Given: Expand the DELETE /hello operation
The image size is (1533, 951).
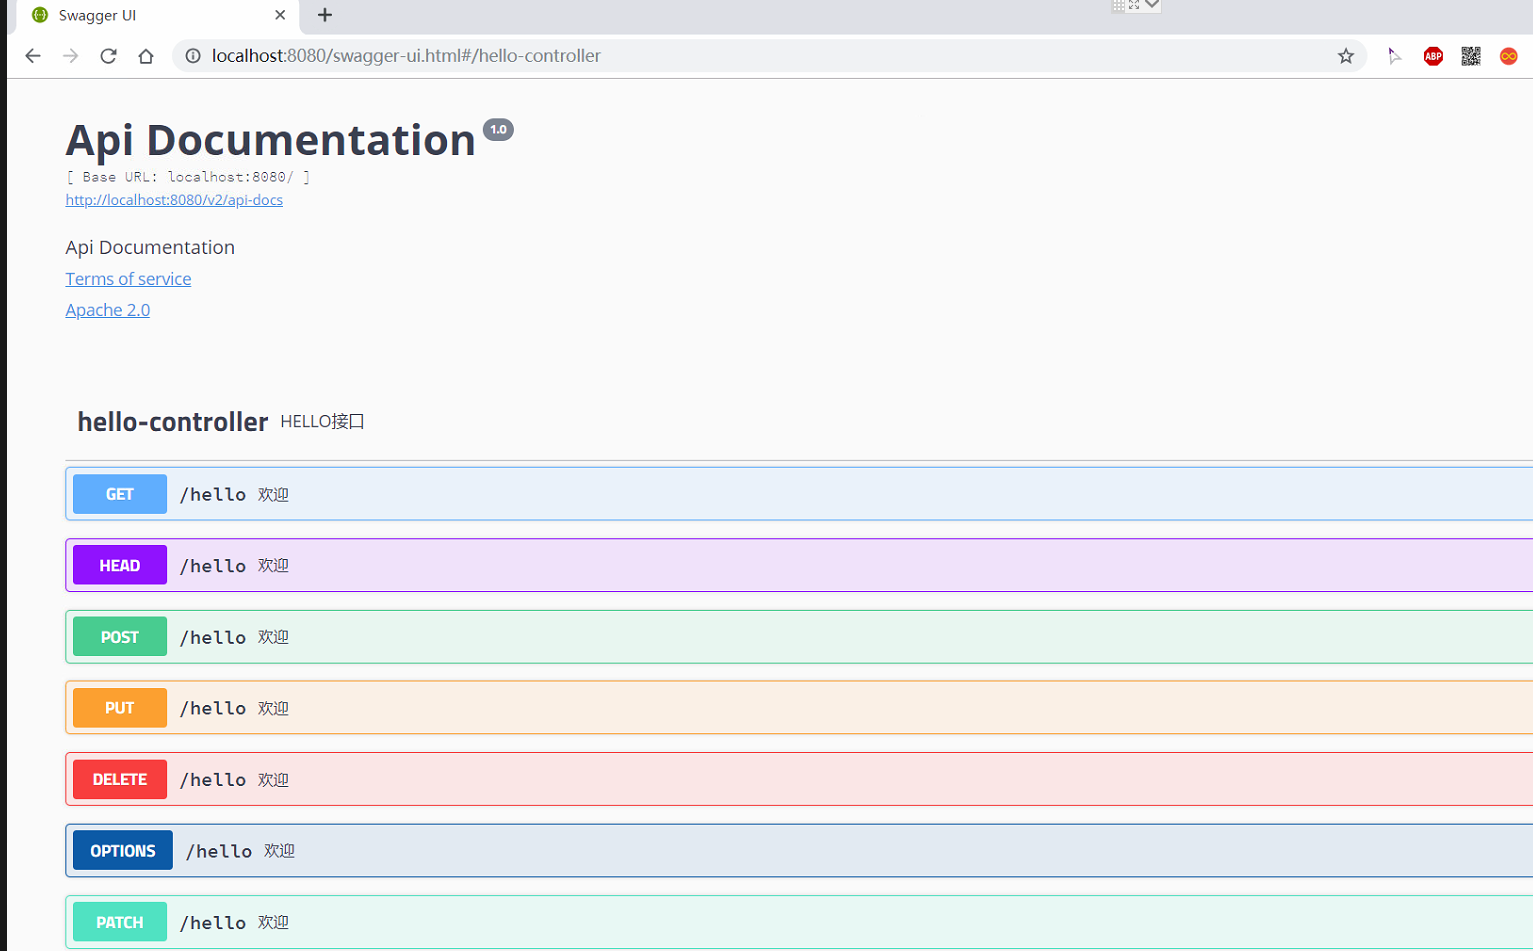Looking at the screenshot, I should 799,779.
